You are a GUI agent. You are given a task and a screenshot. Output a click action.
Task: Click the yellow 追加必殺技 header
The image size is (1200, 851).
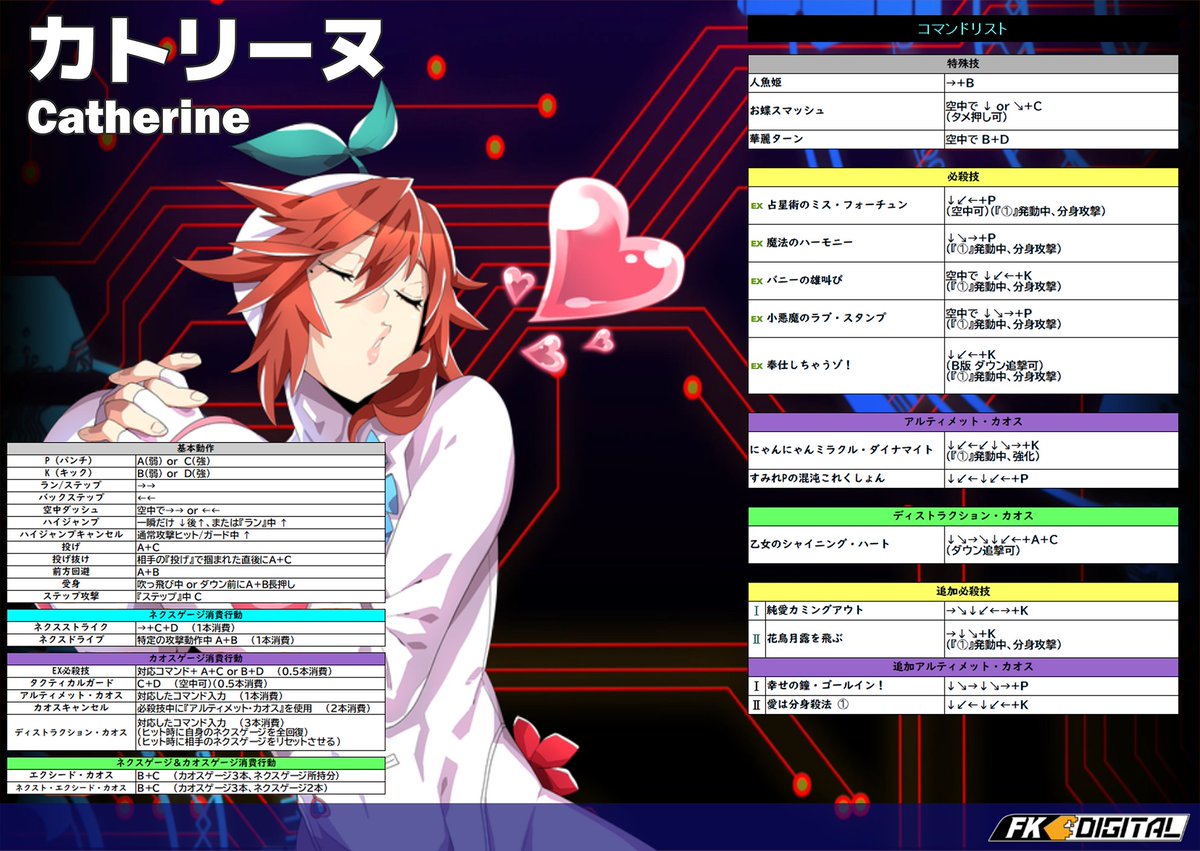coord(963,592)
